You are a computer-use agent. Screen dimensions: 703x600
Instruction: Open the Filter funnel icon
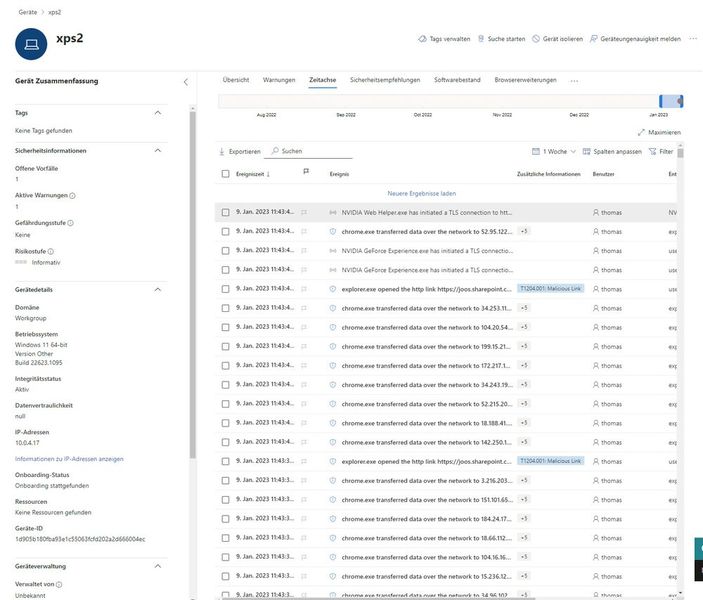[x=653, y=152]
